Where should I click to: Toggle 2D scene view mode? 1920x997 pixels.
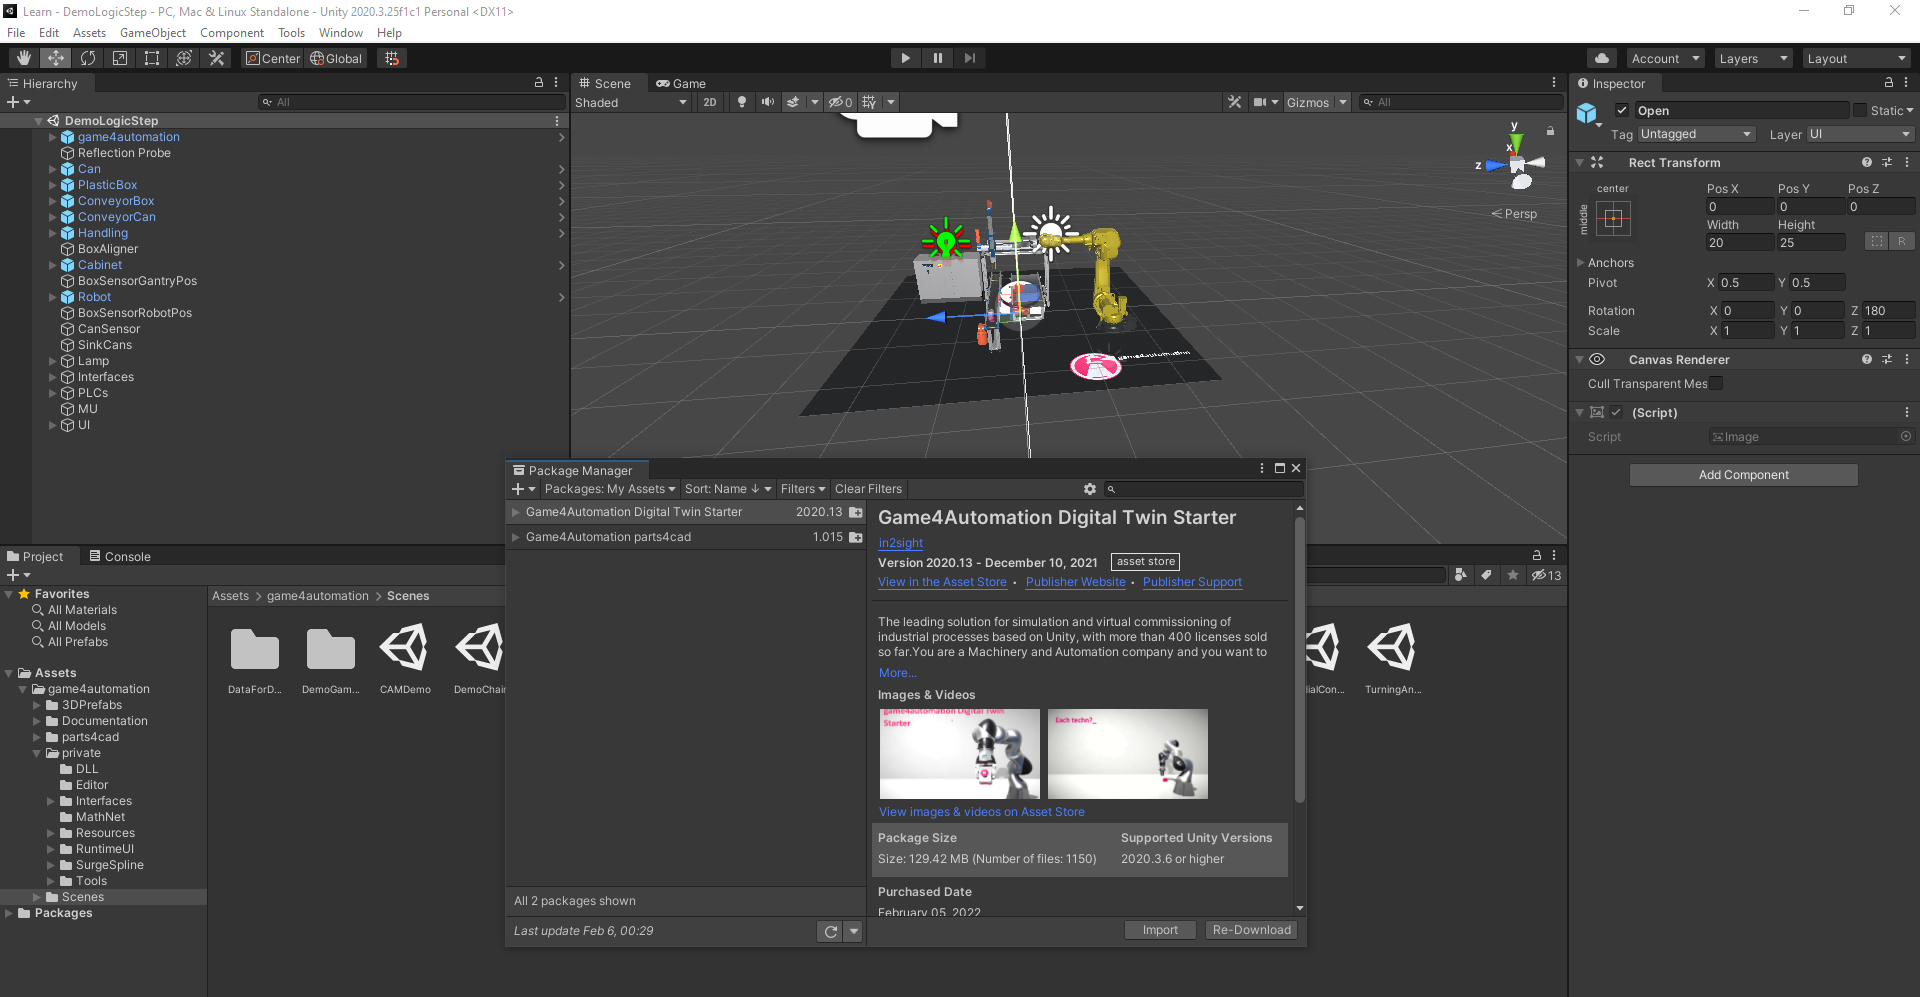710,102
